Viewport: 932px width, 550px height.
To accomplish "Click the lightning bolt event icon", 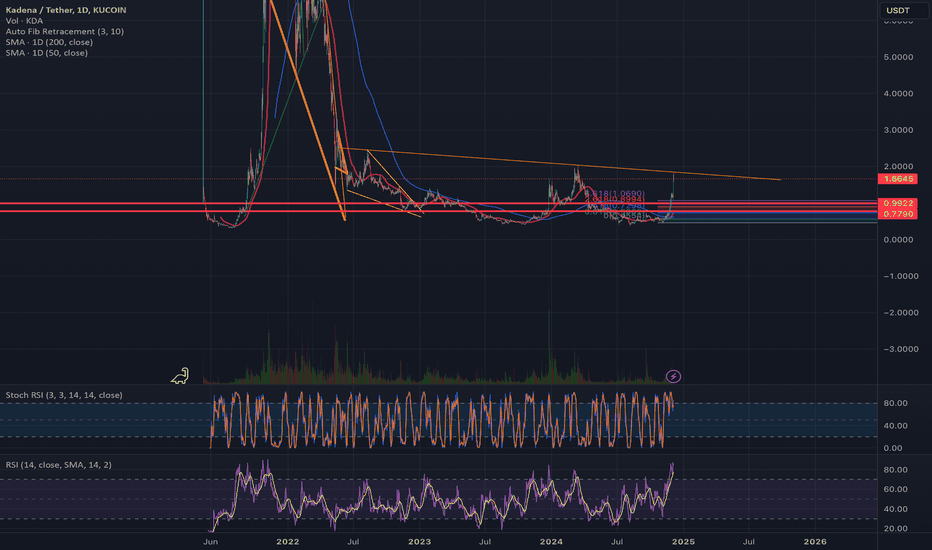I will (673, 376).
